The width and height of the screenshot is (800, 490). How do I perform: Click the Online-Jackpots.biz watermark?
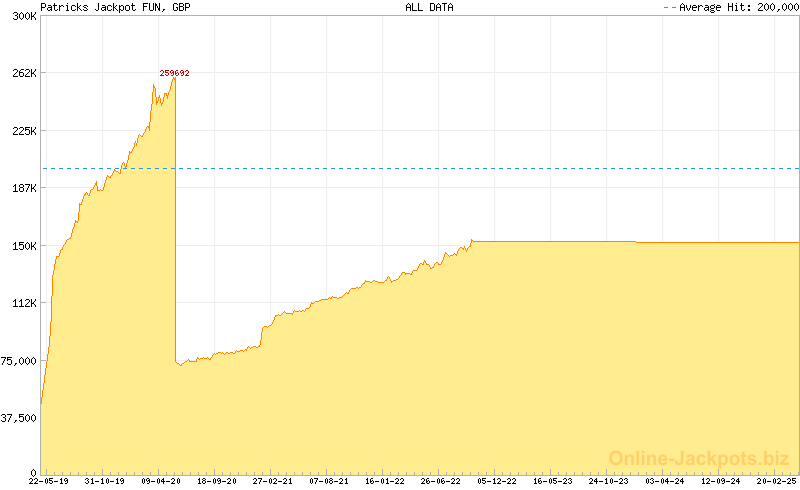[x=699, y=458]
